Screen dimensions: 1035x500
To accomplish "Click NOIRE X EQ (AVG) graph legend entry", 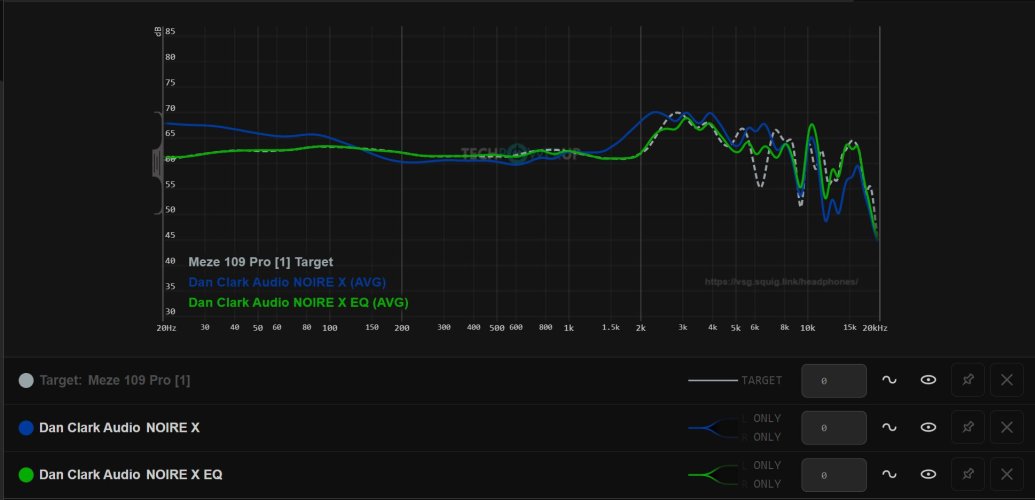I will coord(298,303).
